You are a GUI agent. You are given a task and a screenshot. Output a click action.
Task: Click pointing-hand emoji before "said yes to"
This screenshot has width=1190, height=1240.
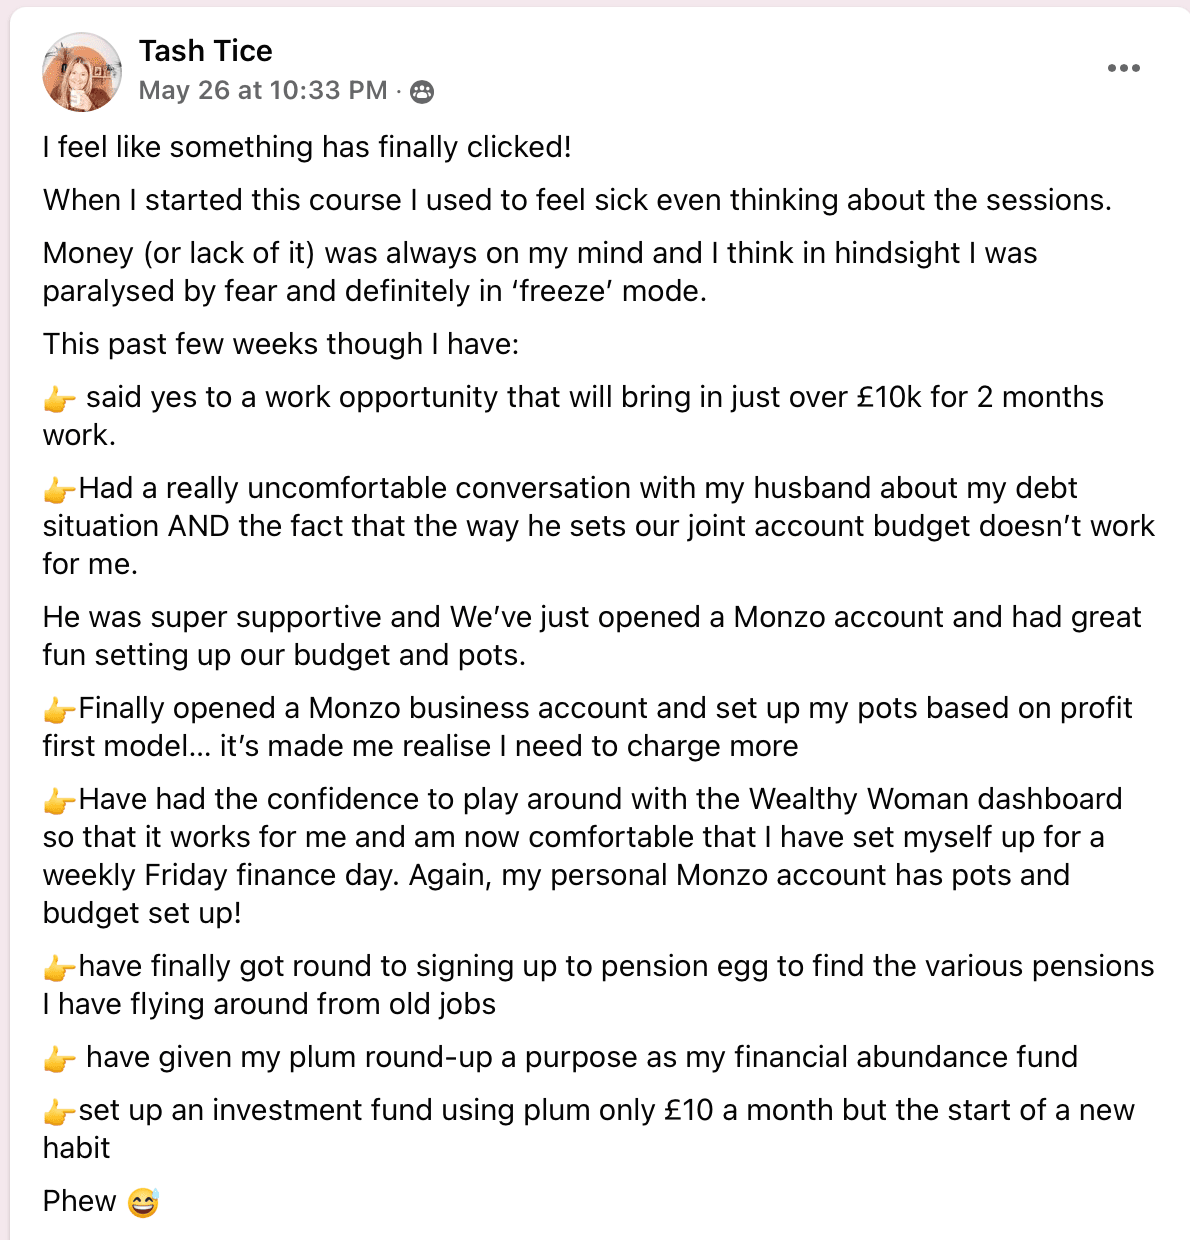click(59, 399)
